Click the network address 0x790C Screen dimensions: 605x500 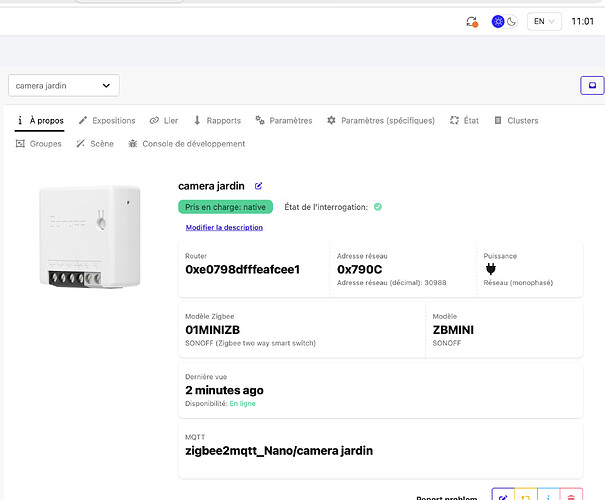pyautogui.click(x=360, y=269)
